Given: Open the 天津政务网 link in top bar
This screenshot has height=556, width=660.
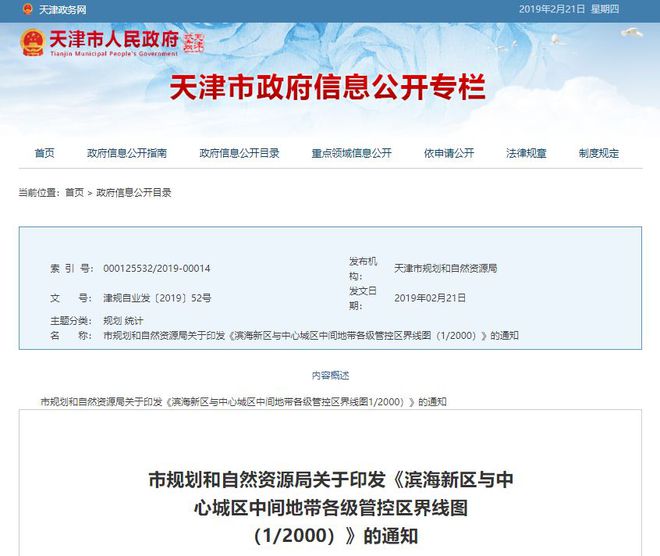Looking at the screenshot, I should click(x=62, y=10).
